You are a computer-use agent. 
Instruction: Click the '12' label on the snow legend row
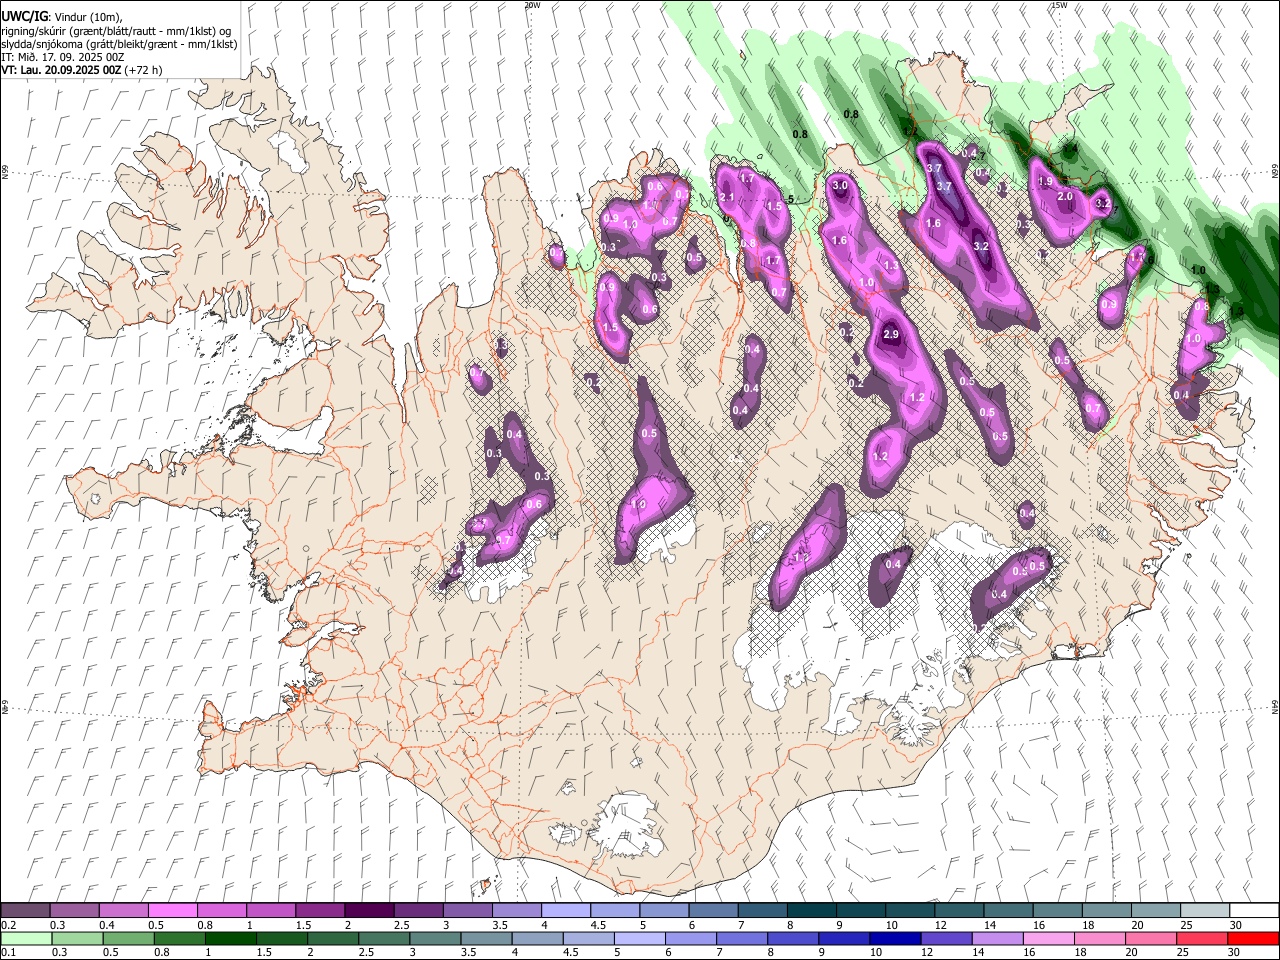point(940,925)
